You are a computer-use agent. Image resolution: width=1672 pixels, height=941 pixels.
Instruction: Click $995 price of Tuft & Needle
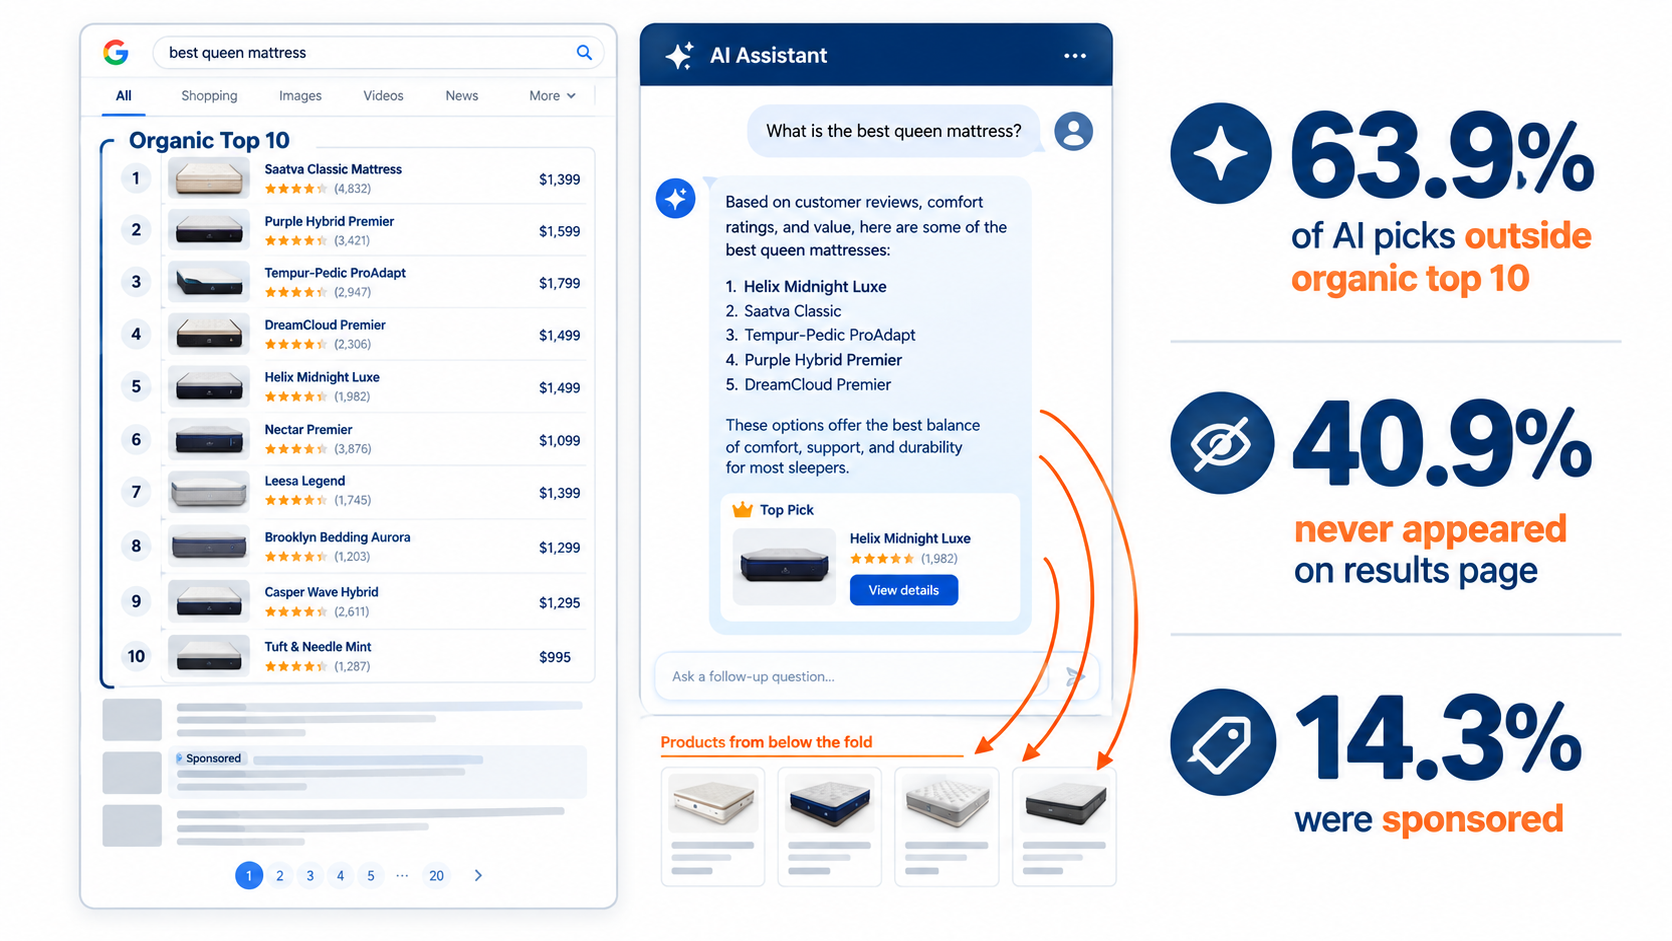tap(555, 657)
